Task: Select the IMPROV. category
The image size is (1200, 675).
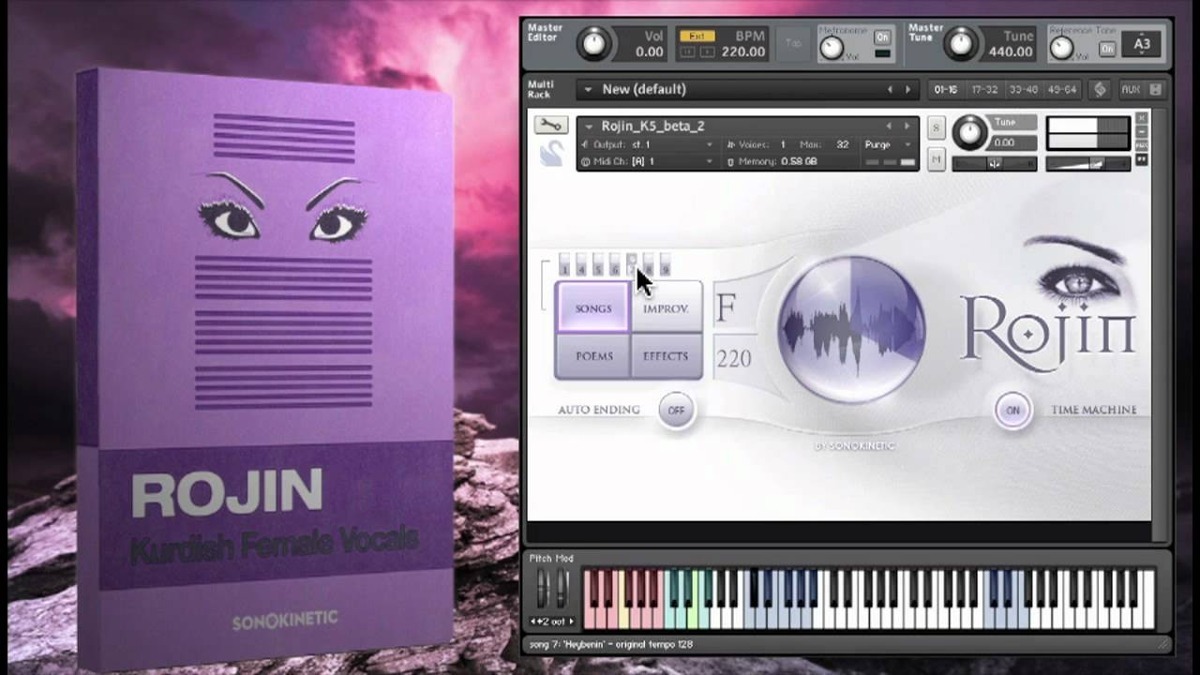Action: [666, 308]
